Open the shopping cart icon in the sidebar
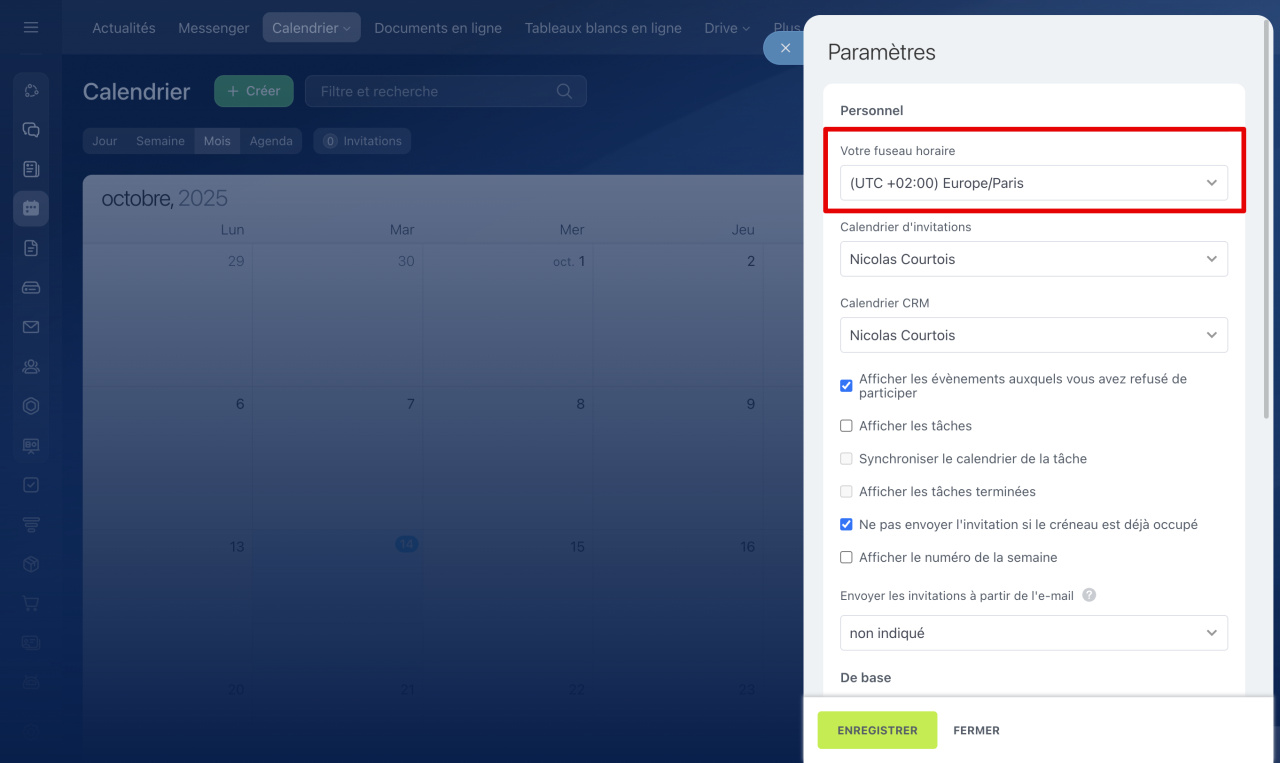Viewport: 1280px width, 763px height. pyautogui.click(x=31, y=603)
